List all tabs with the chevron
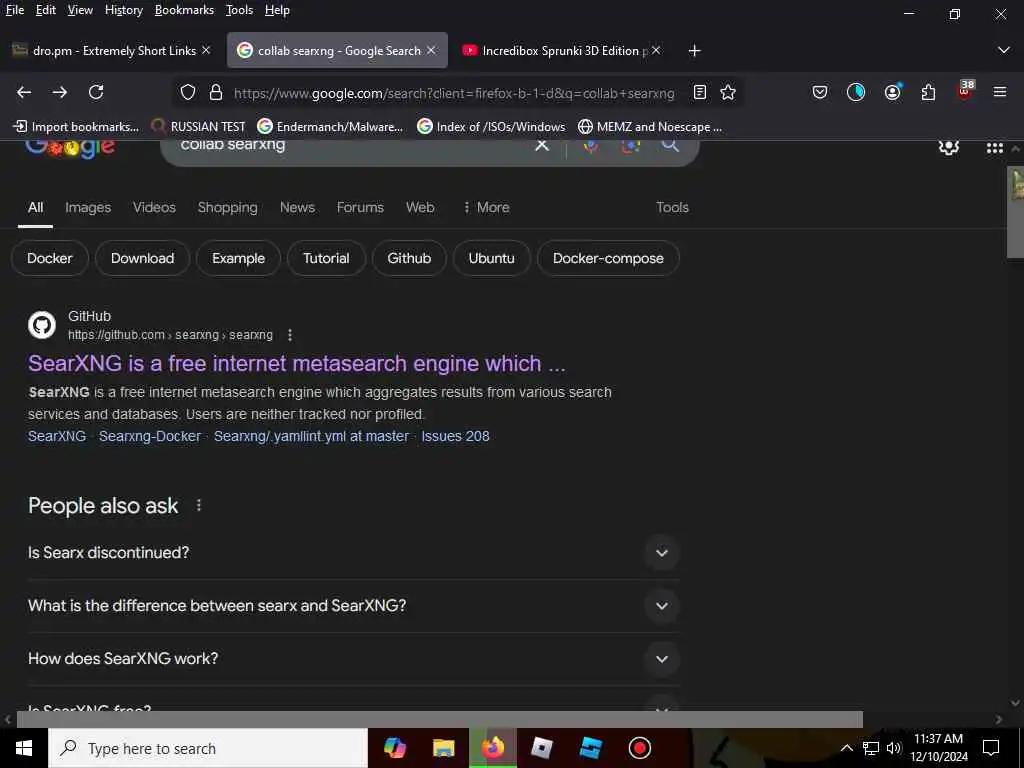1024x768 pixels. click(x=1004, y=50)
